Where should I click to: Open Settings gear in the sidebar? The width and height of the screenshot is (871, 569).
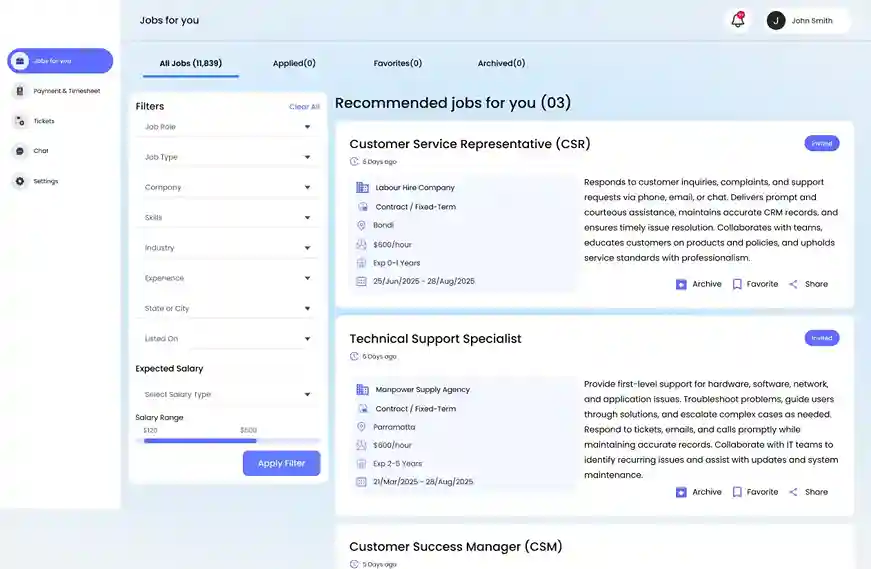pos(21,181)
